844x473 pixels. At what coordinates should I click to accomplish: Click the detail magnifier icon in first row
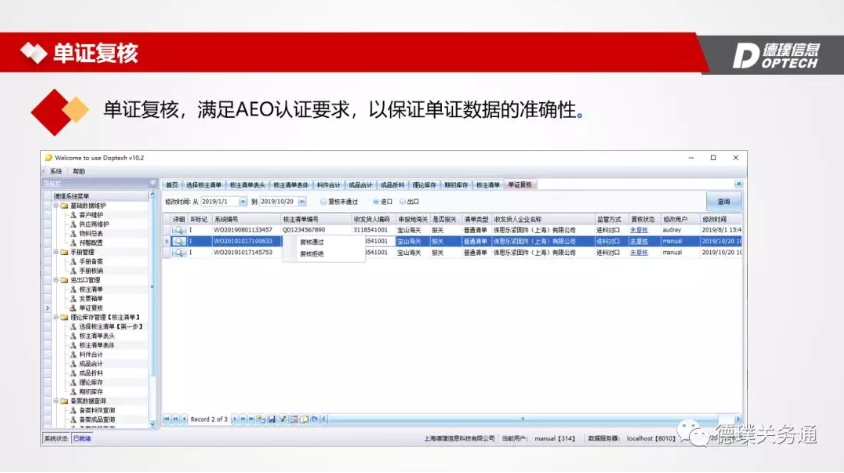tap(179, 230)
